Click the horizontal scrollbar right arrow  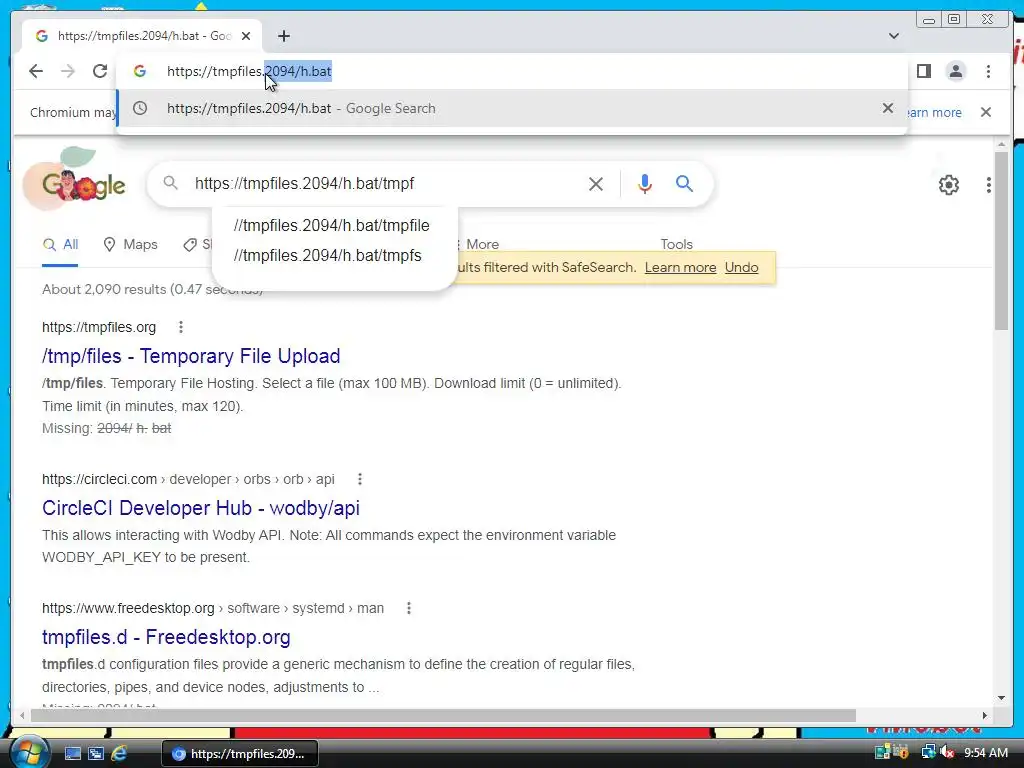[x=985, y=716]
